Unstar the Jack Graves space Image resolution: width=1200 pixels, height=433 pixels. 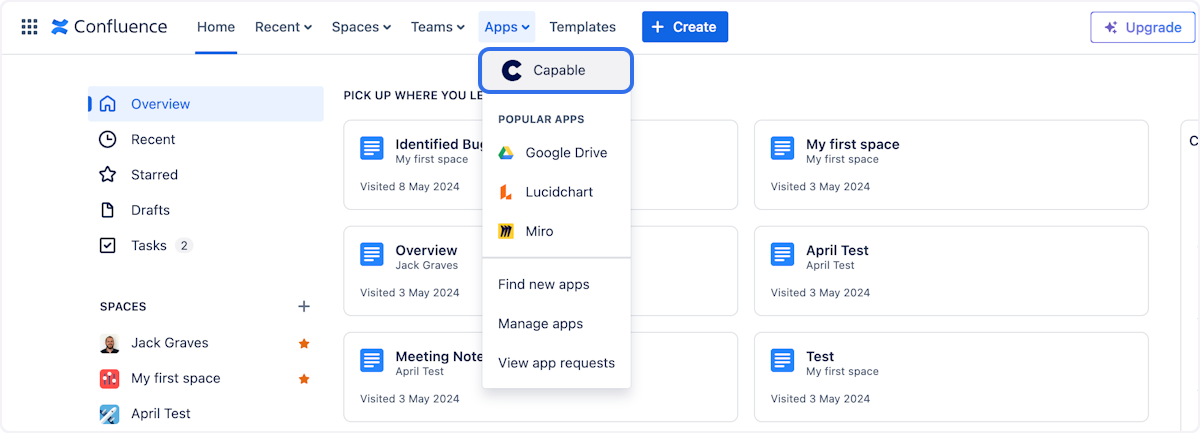[x=304, y=343]
